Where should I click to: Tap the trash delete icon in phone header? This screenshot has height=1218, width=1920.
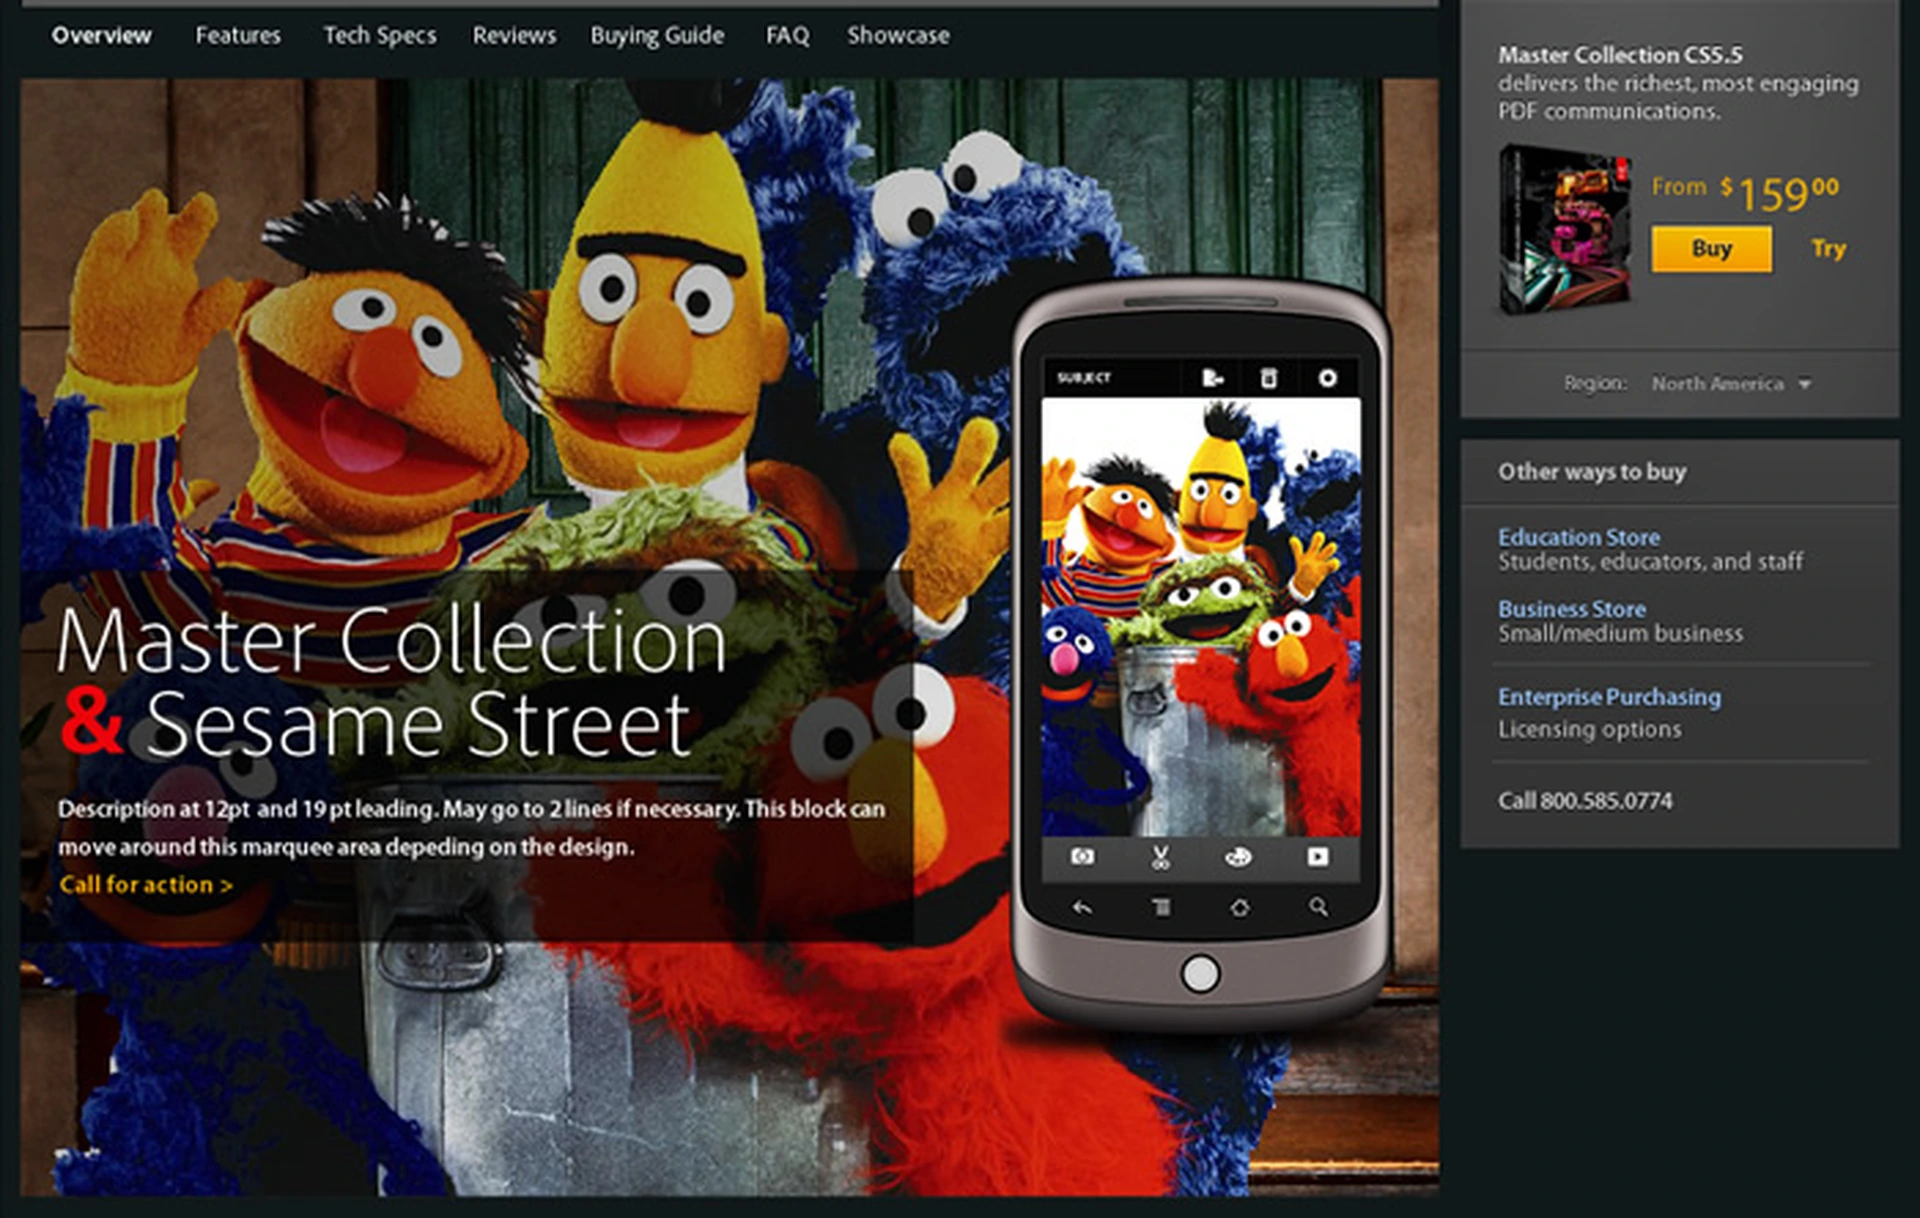tap(1268, 378)
